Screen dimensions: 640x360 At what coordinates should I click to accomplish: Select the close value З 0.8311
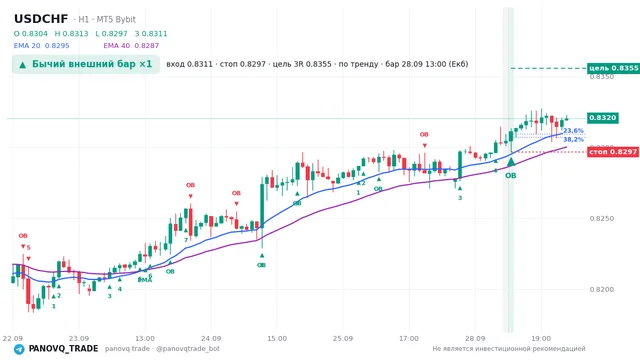151,34
